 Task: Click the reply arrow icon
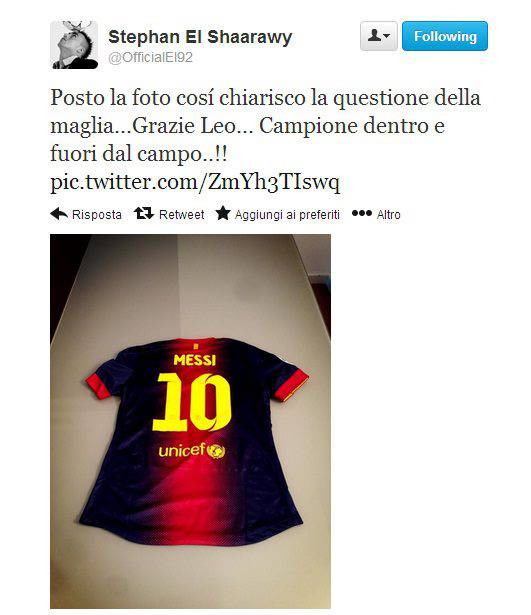pyautogui.click(x=59, y=214)
